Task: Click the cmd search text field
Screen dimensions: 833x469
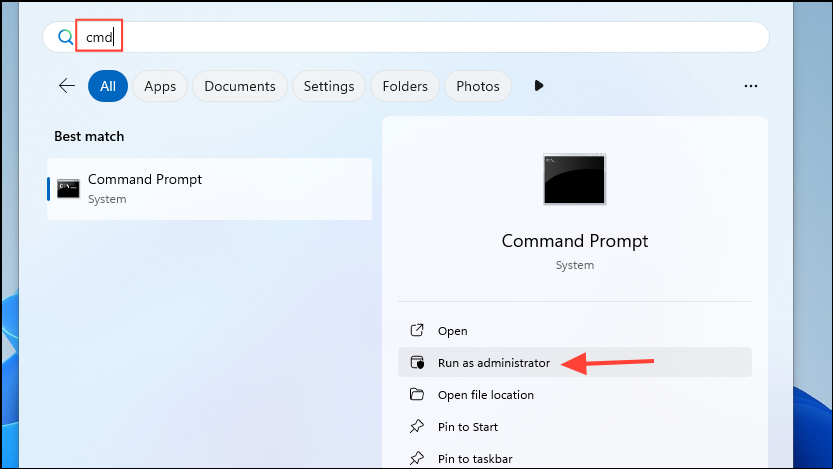Action: (x=406, y=37)
